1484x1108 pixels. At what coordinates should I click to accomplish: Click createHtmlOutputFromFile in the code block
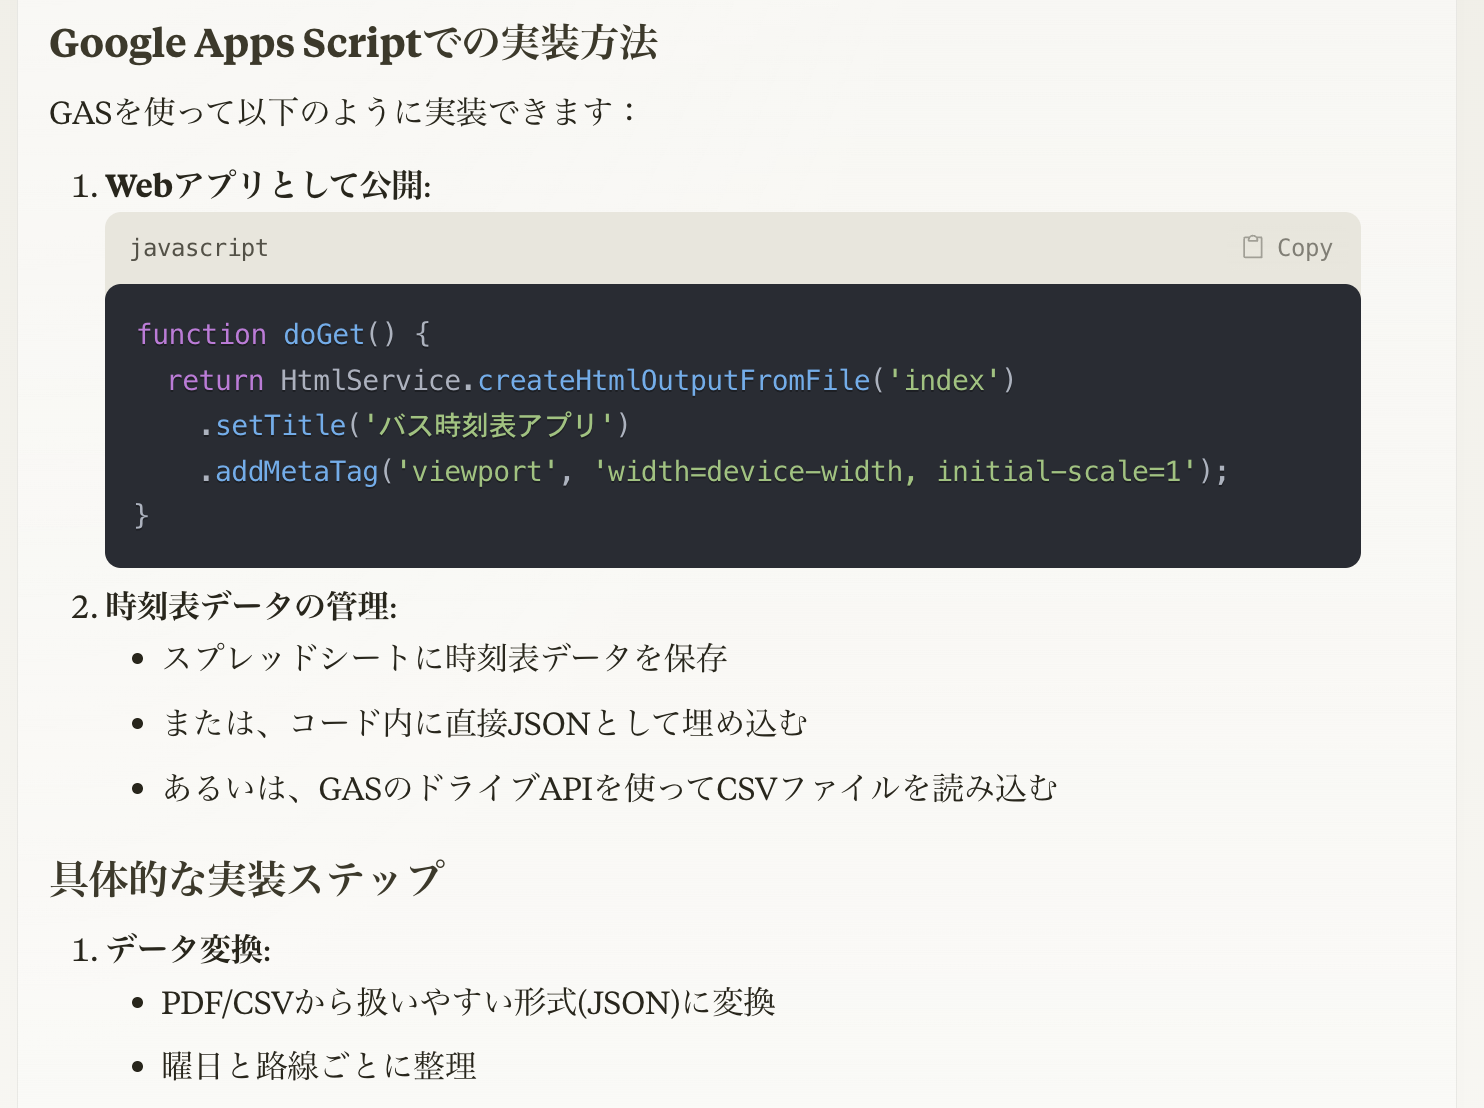(x=674, y=380)
